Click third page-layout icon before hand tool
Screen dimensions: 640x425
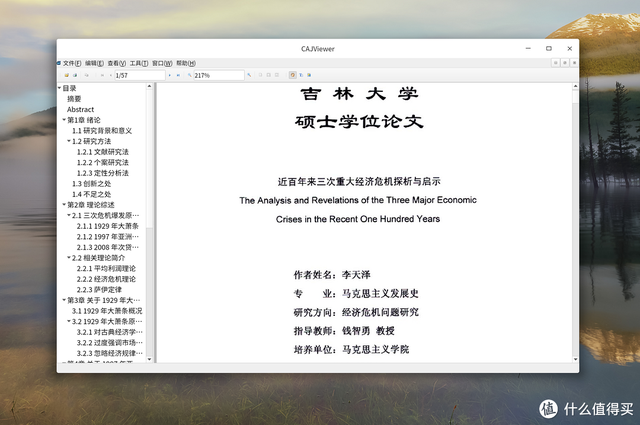tap(277, 75)
